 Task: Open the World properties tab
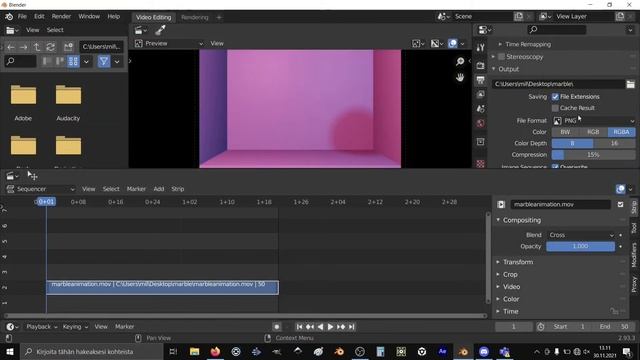(480, 123)
